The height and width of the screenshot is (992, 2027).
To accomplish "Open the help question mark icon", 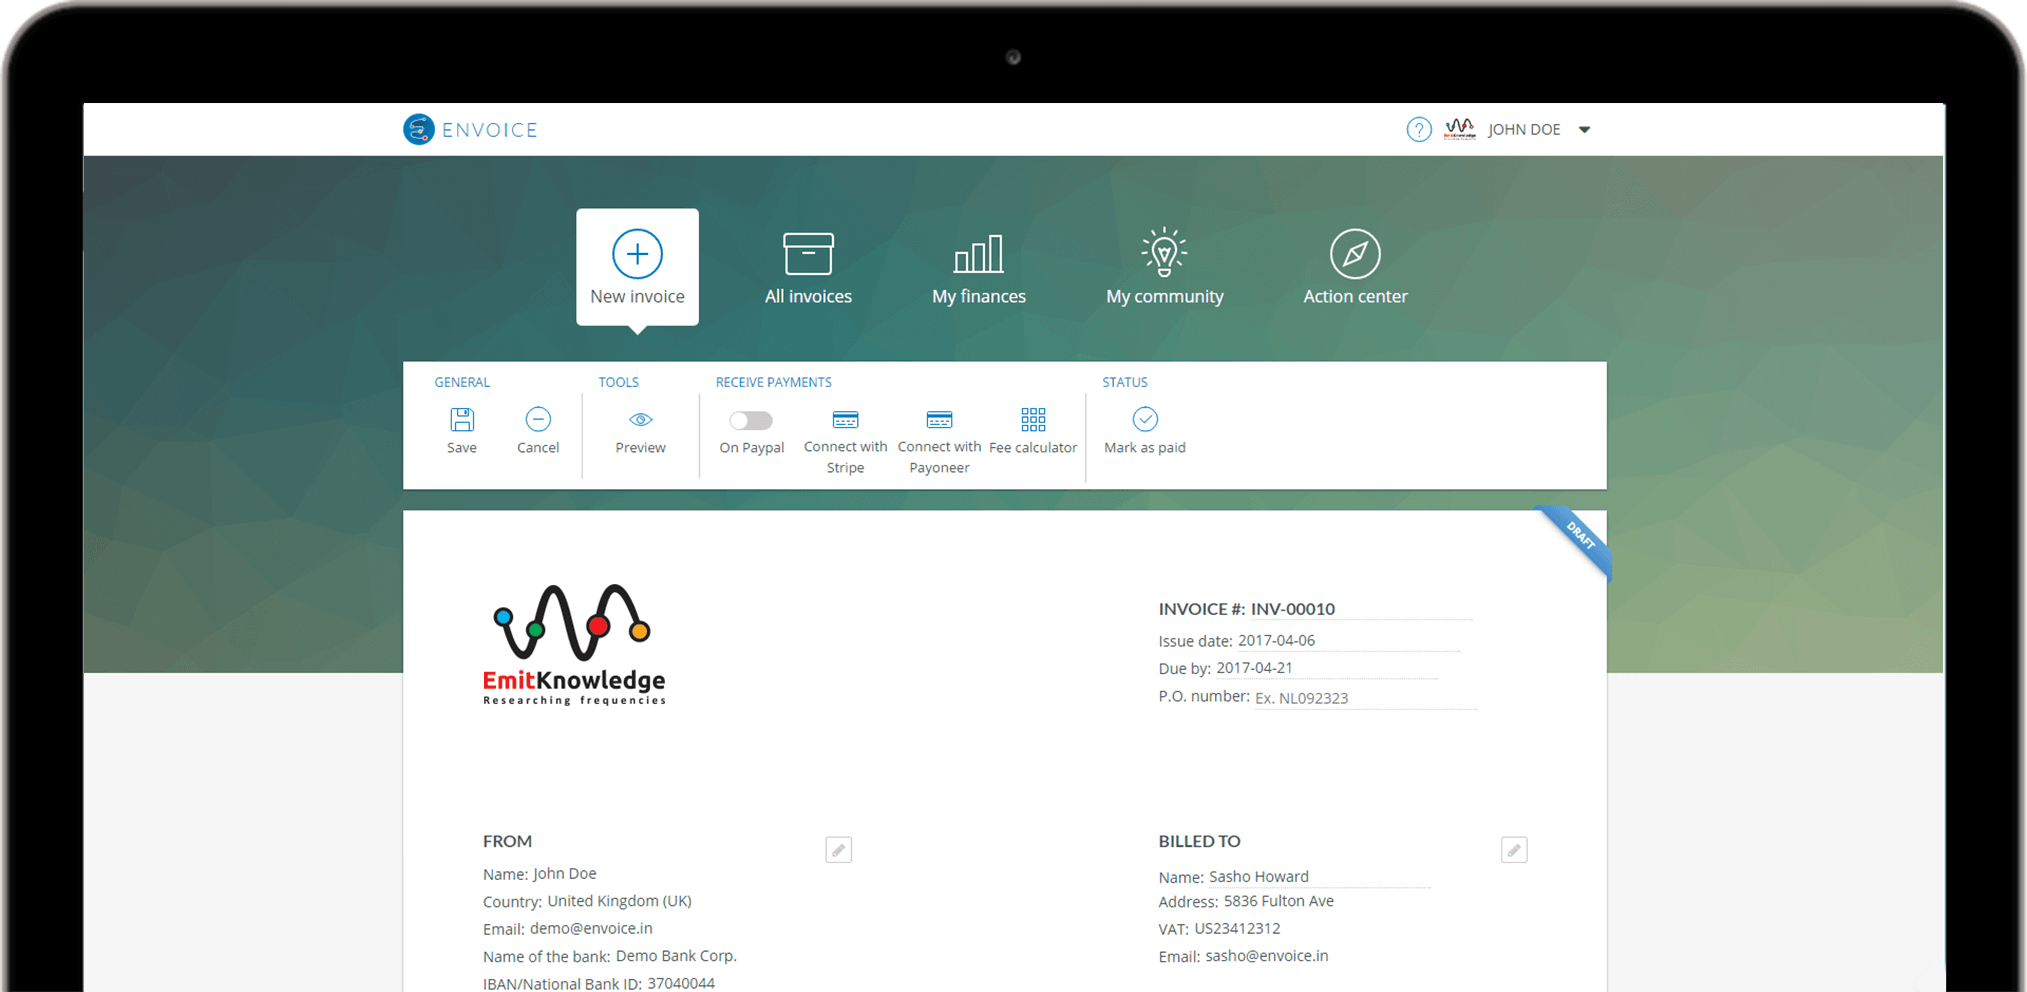I will 1418,130.
